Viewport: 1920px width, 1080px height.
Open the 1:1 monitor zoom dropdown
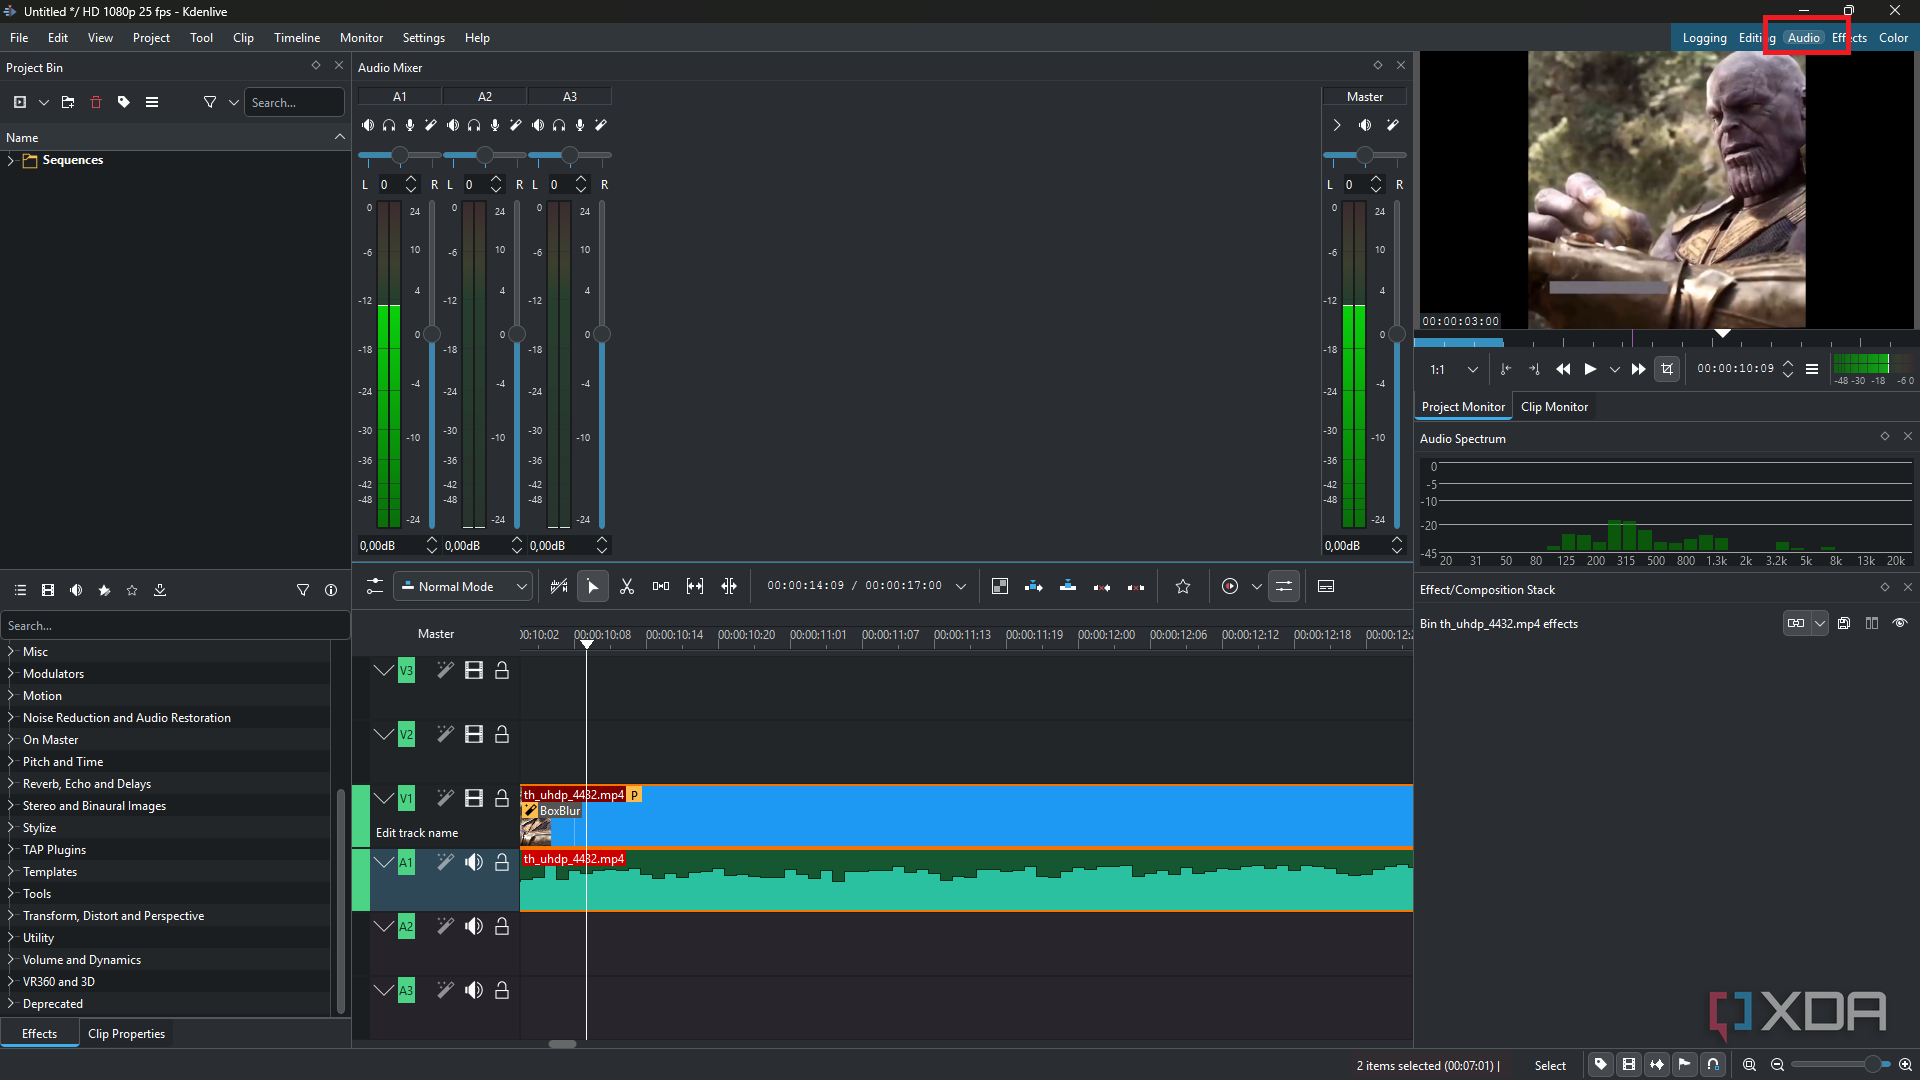pos(1454,369)
